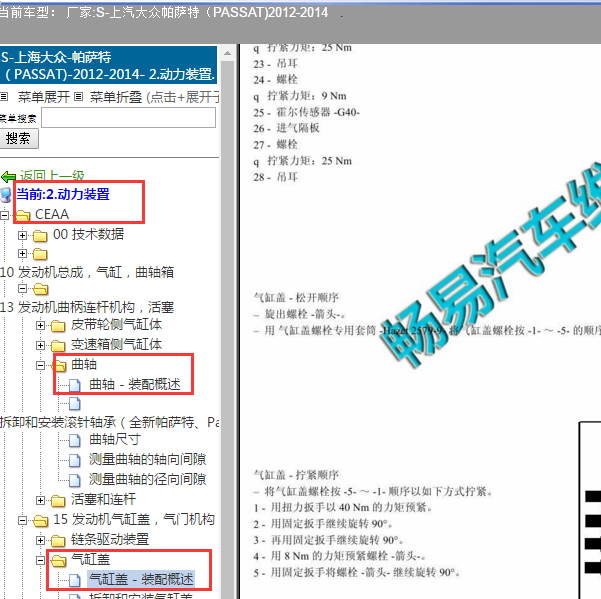The image size is (601, 599).
Task: Click document icon of 测量曲轴的轴向间隙
Action: [74, 460]
